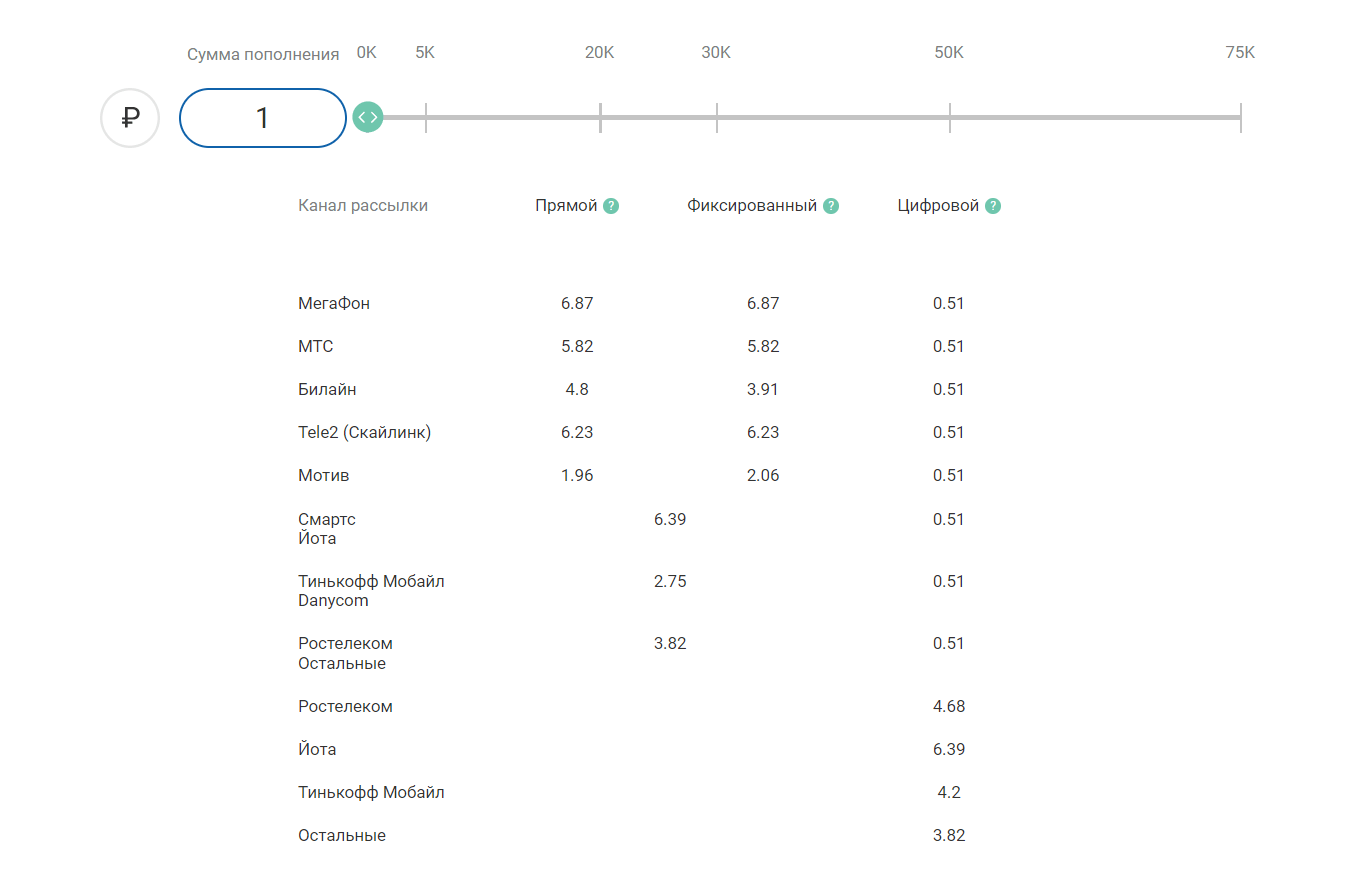This screenshot has height=881, width=1354.
Task: Select the МТС row label
Action: pos(316,346)
